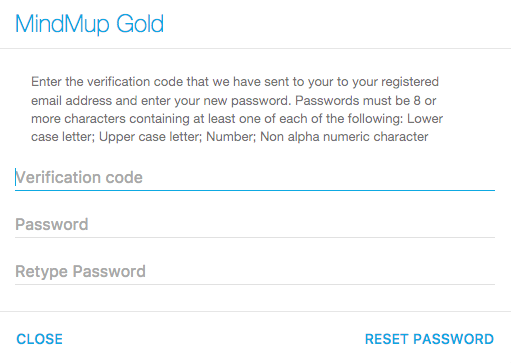This screenshot has height=363, width=511.
Task: Click the CLOSE button
Action: (x=40, y=339)
